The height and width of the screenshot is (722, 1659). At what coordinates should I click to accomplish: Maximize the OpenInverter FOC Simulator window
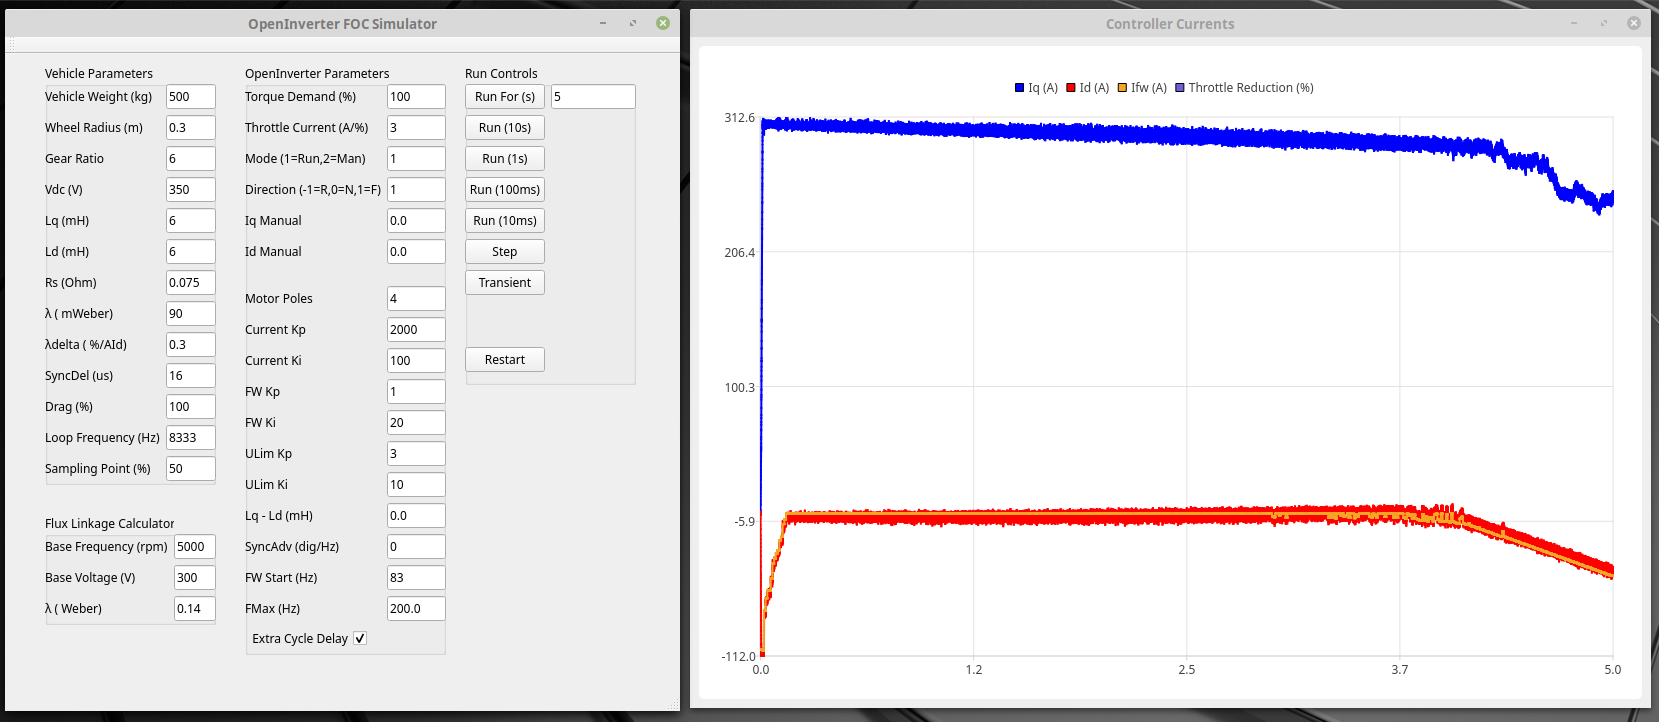point(633,23)
